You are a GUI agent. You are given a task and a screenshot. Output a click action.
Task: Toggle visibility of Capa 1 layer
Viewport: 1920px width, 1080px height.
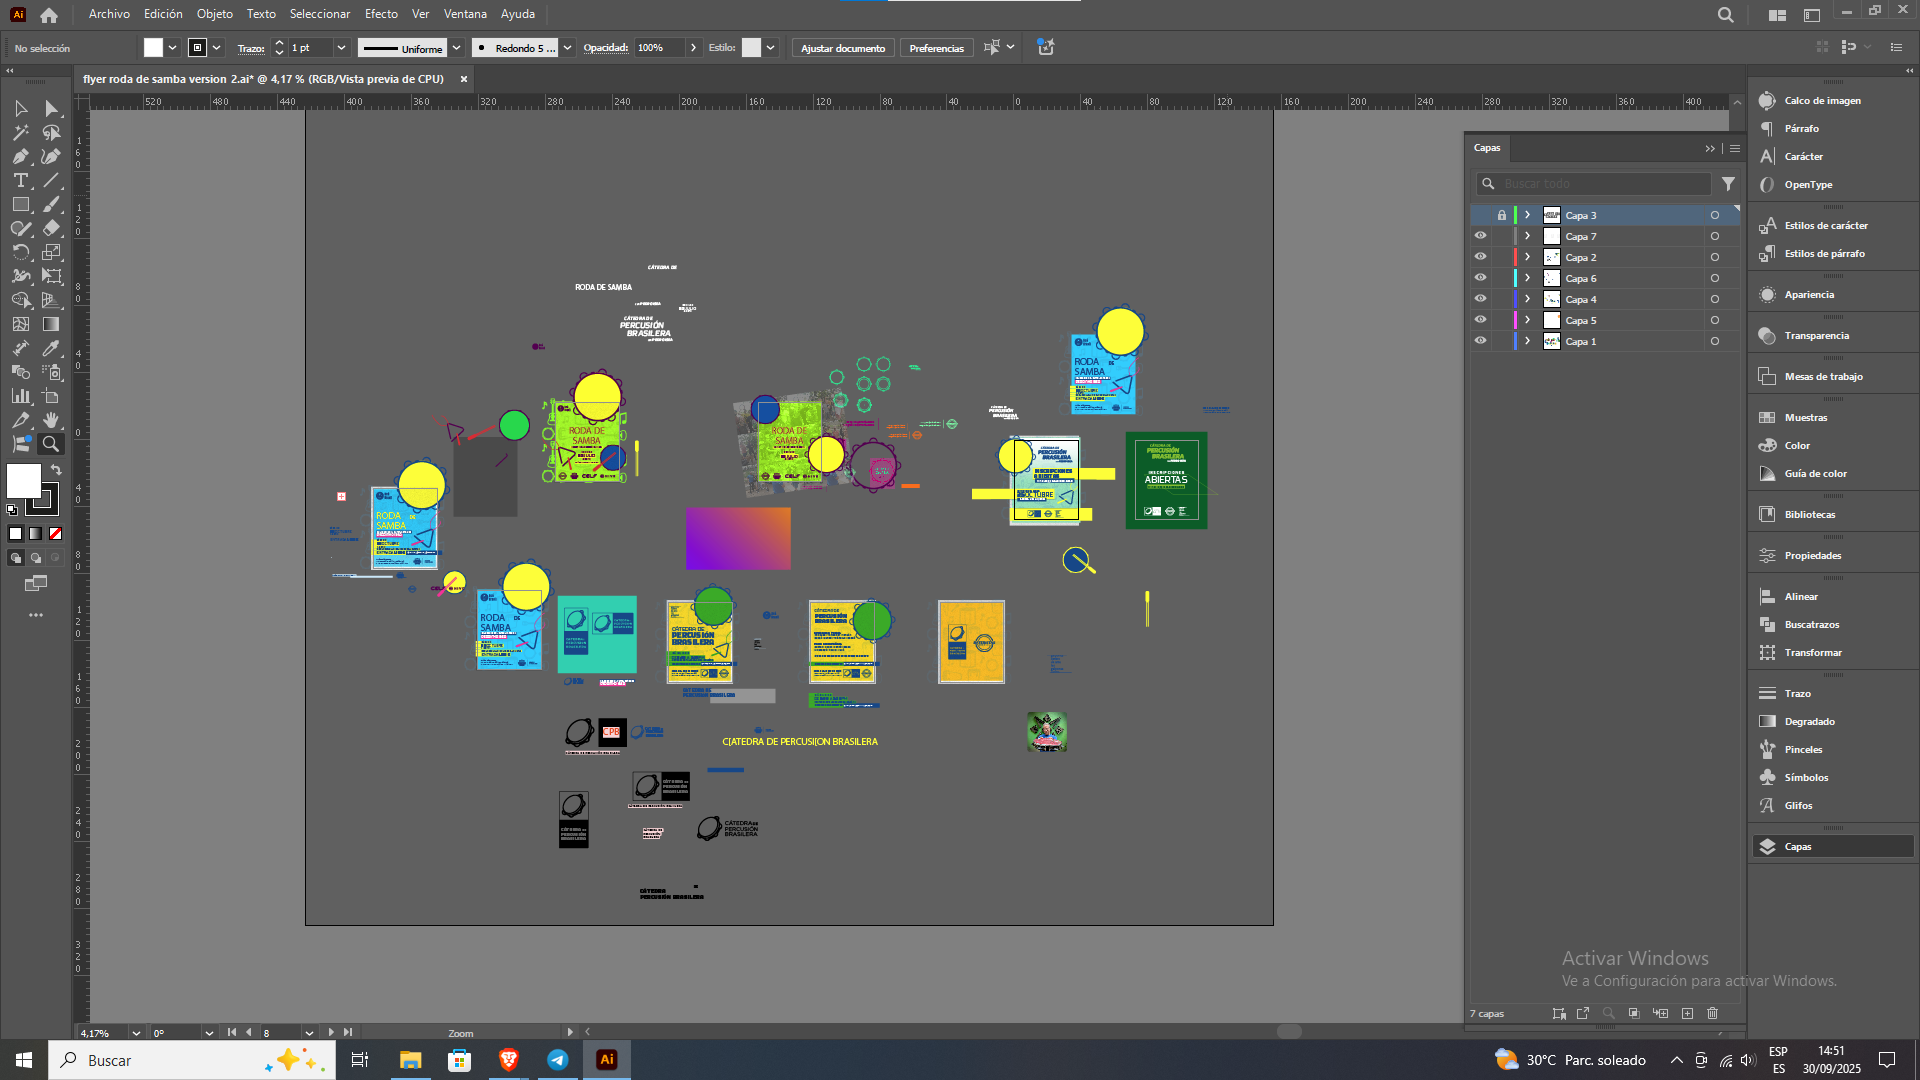click(x=1480, y=341)
